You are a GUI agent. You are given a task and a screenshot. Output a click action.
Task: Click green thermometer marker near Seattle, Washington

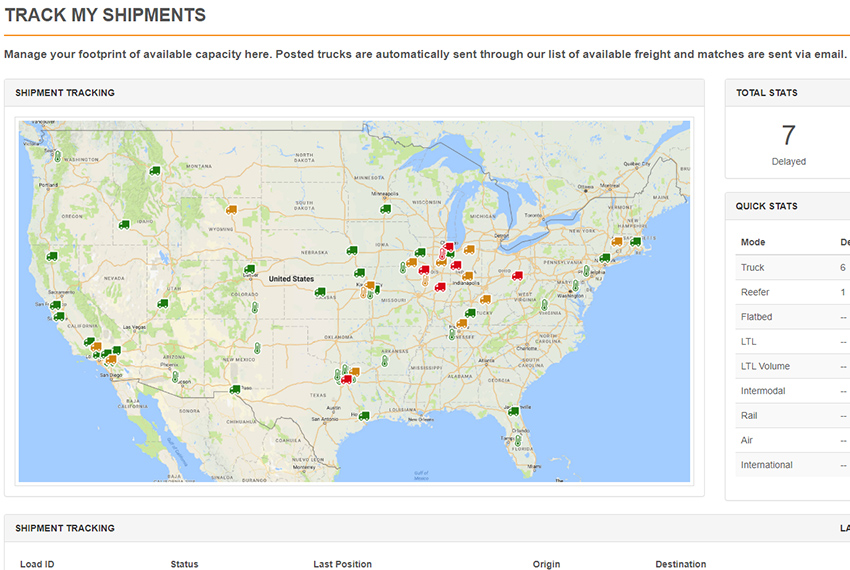coord(57,157)
